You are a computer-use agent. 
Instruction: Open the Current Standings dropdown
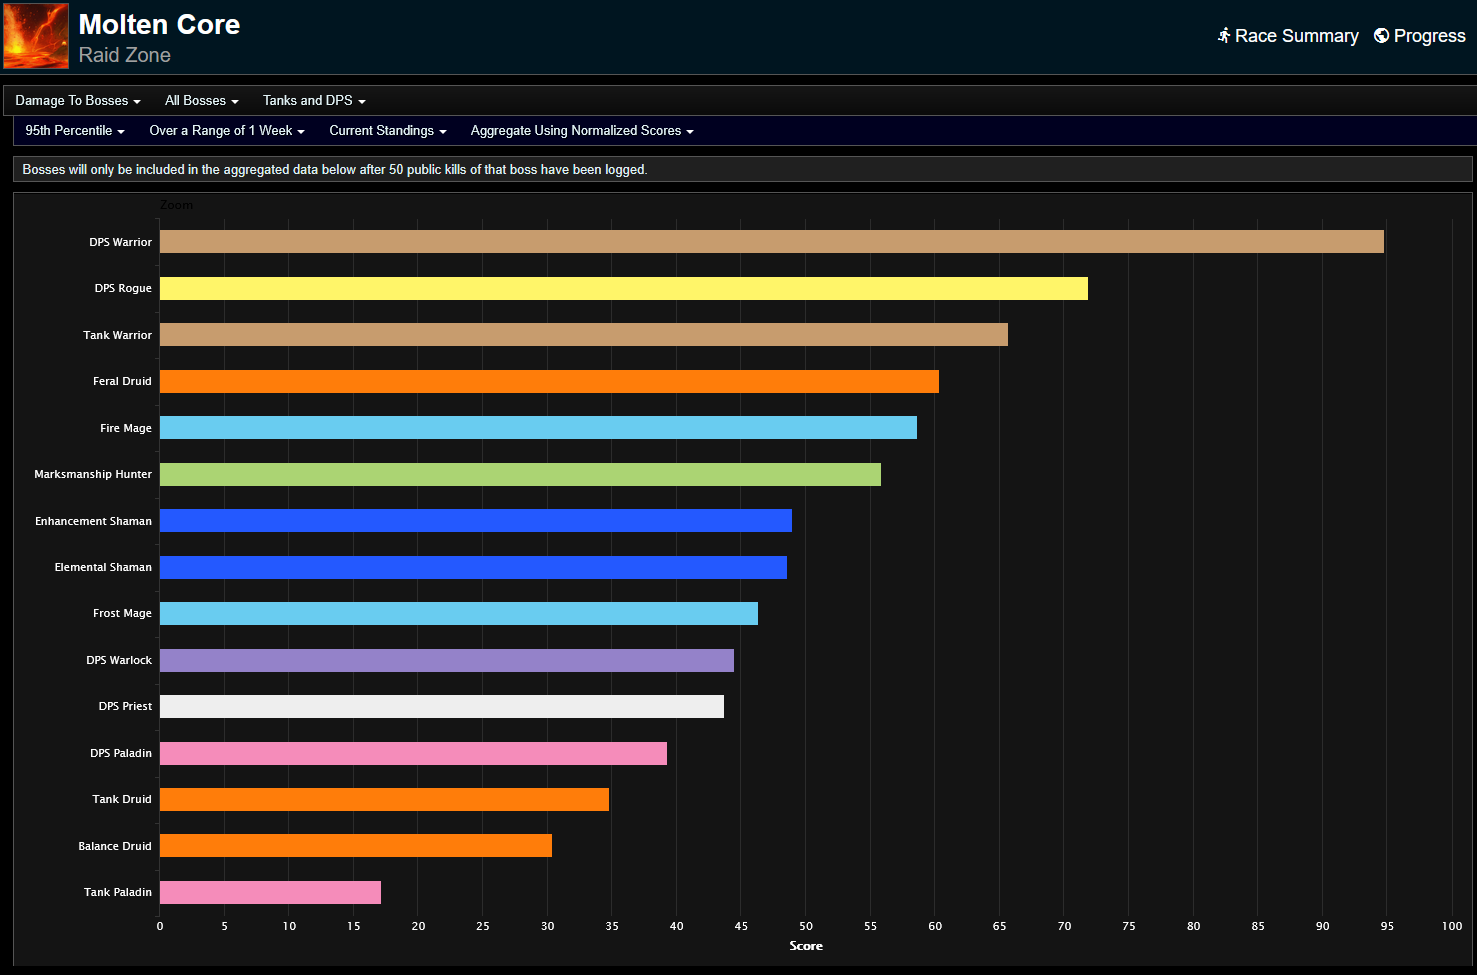click(x=387, y=130)
